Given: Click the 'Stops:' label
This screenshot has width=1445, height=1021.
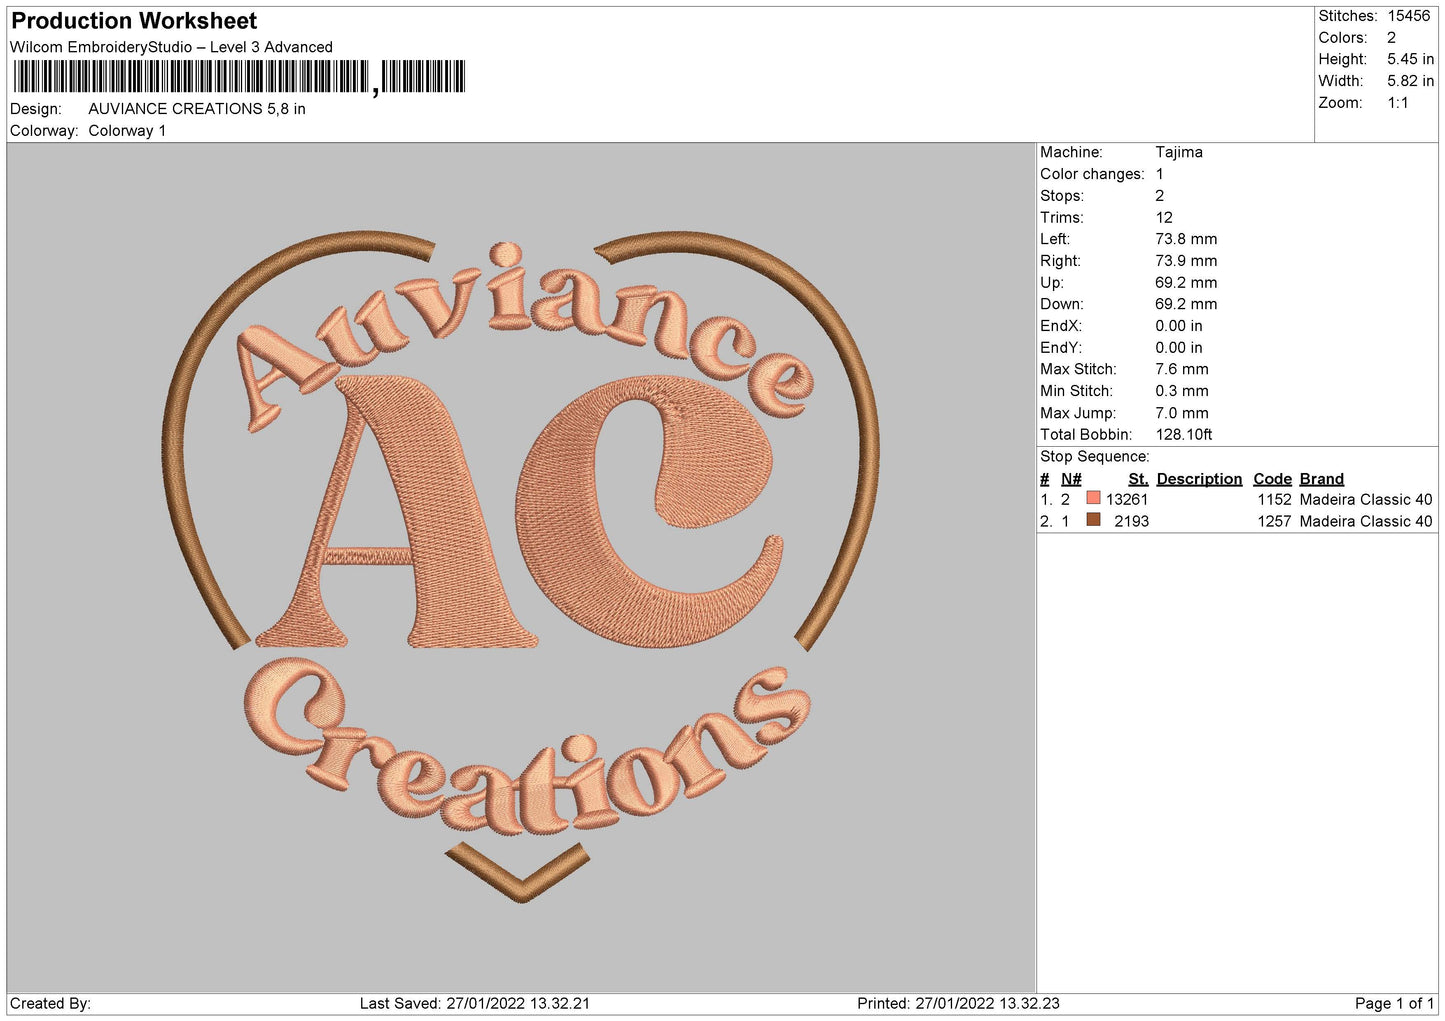Looking at the screenshot, I should tap(1062, 196).
